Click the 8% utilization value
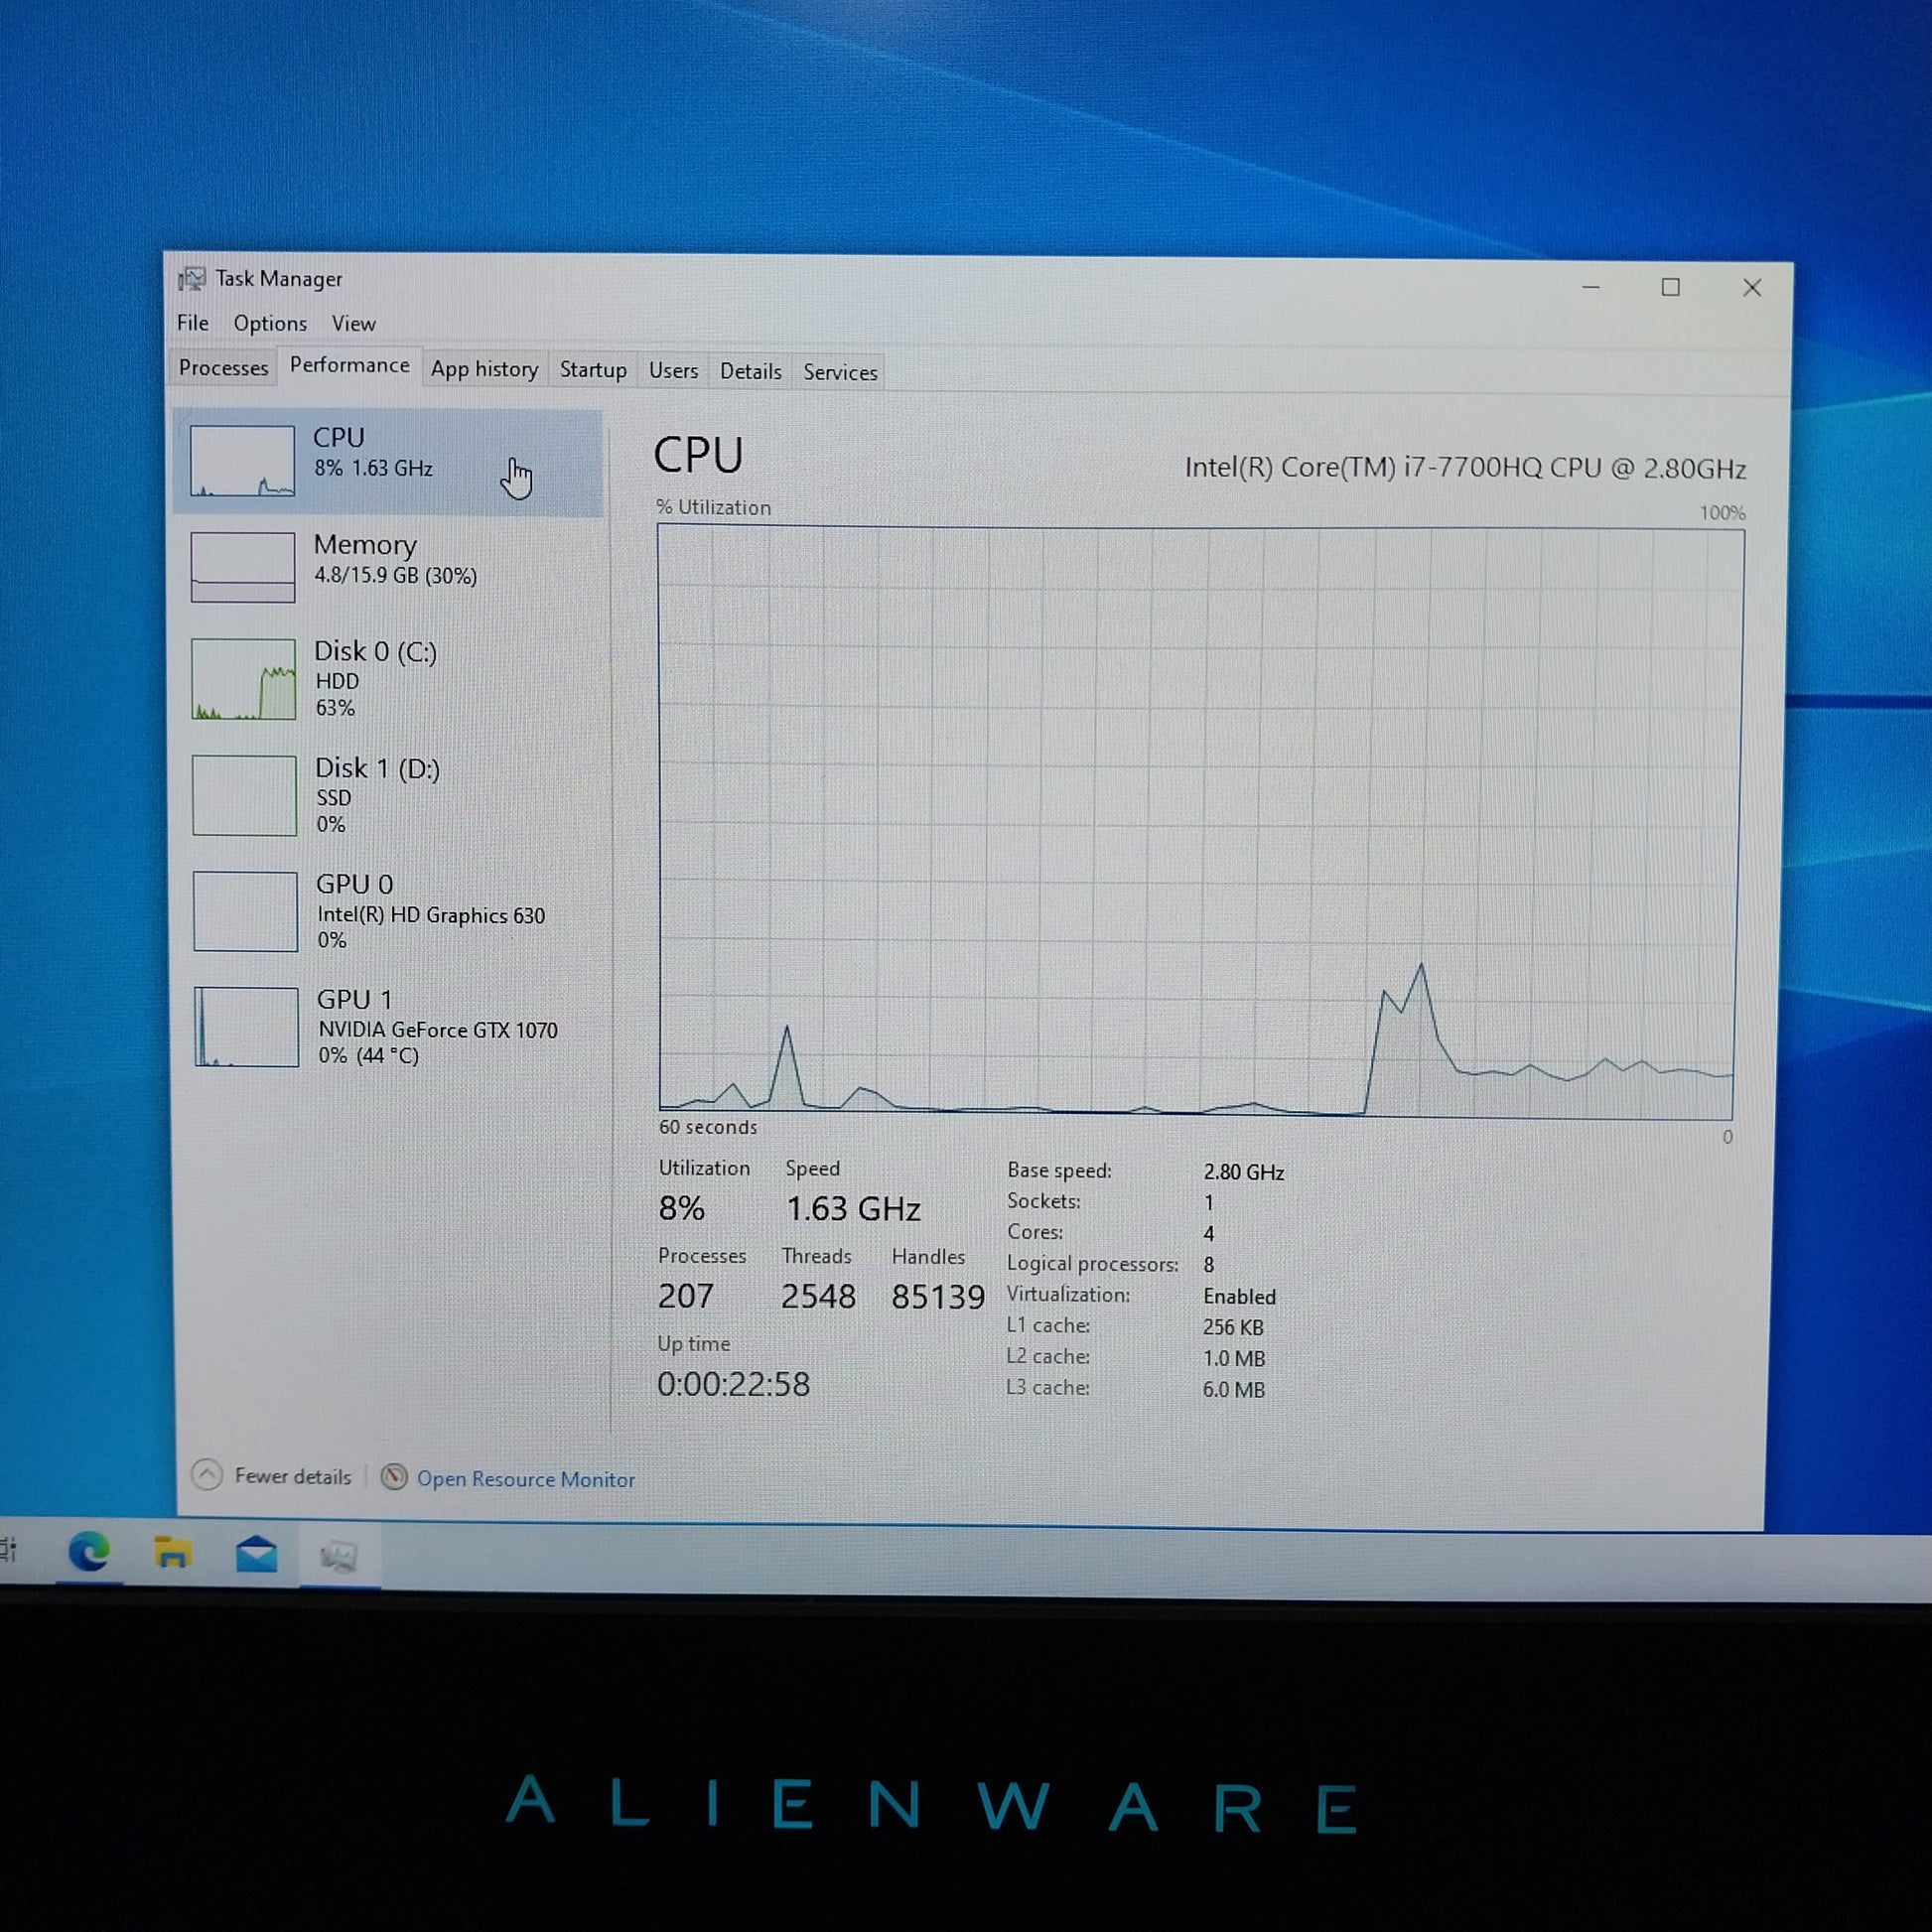Image resolution: width=1932 pixels, height=1932 pixels. coord(682,1208)
